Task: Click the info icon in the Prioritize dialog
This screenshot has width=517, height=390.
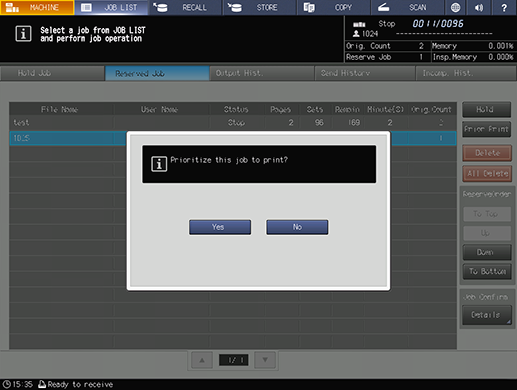Action: 159,164
